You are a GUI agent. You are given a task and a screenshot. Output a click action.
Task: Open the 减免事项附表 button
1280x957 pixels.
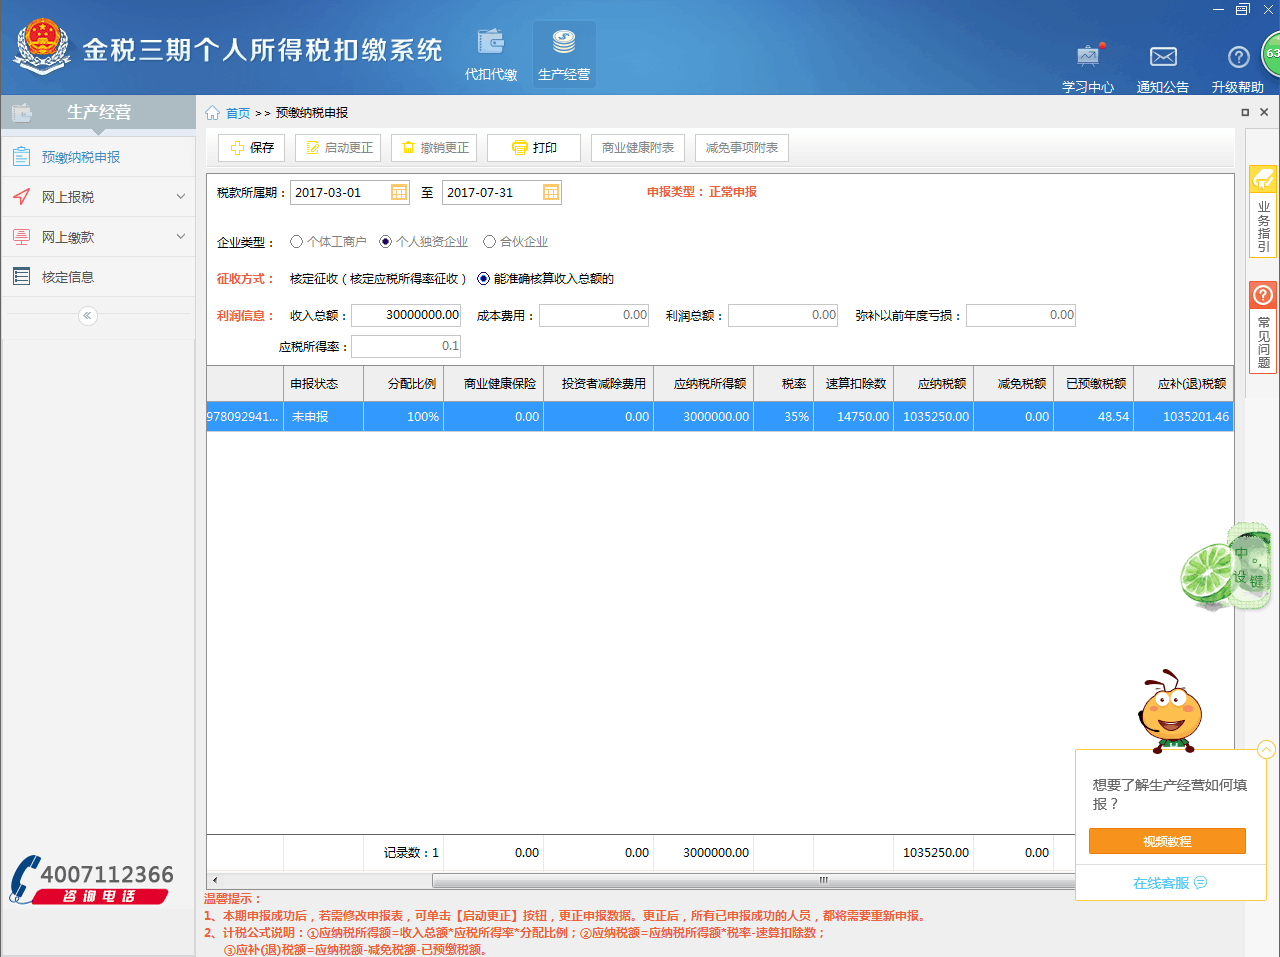(x=742, y=148)
